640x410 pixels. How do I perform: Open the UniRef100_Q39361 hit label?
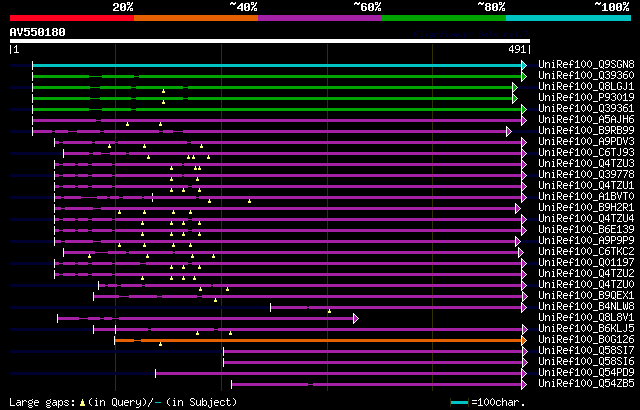586,109
